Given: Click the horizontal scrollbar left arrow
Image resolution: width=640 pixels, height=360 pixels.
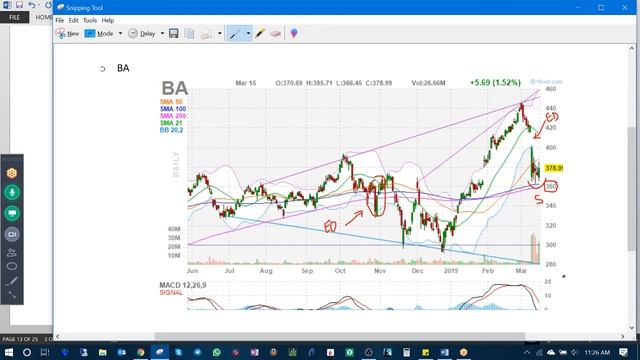Looking at the screenshot, I should 57,336.
